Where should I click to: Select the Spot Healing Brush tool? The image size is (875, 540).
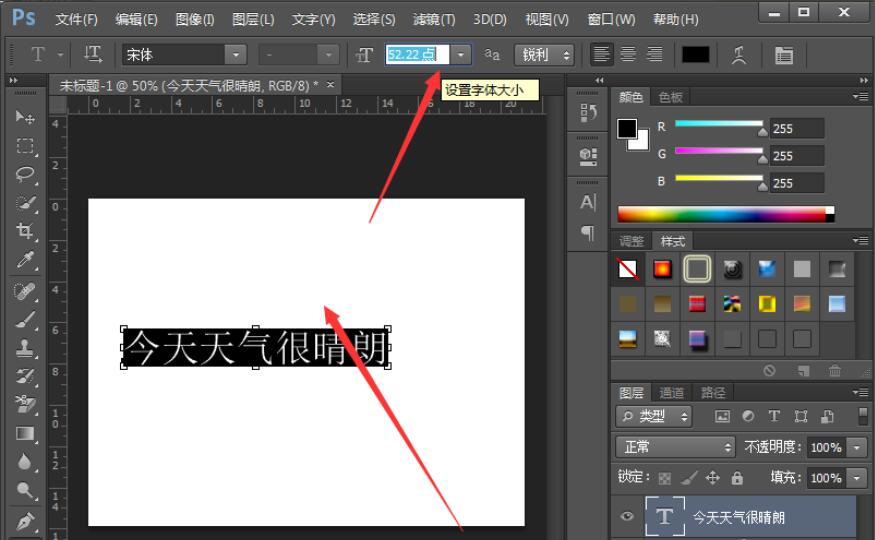(25, 292)
